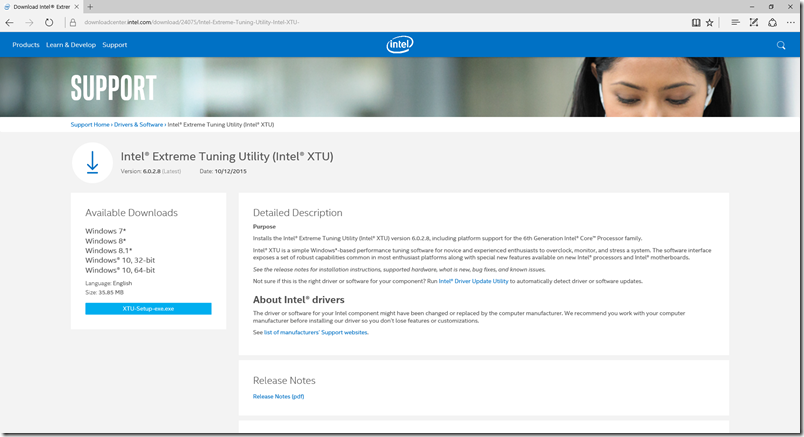Viewport: 804px width, 437px height.
Task: Click the Available Downloads heading
Action: click(131, 213)
